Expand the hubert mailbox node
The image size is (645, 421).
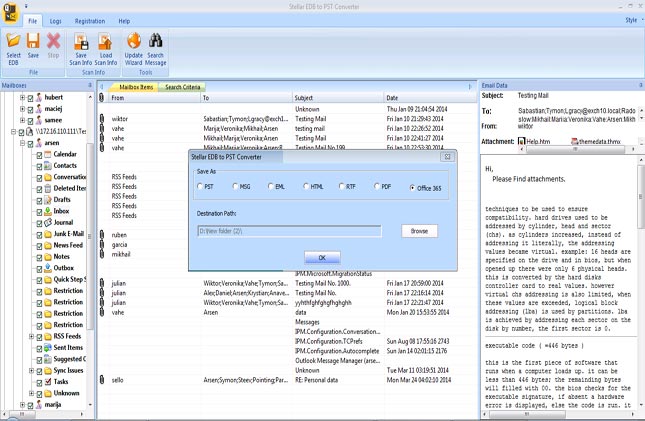[22, 98]
